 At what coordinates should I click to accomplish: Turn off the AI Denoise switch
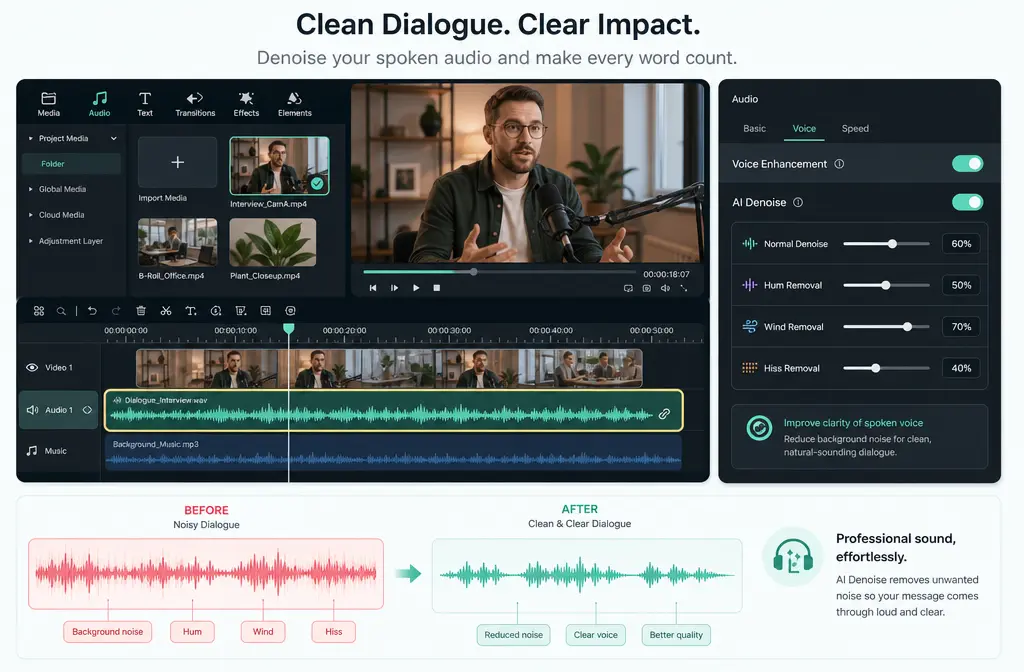(967, 202)
